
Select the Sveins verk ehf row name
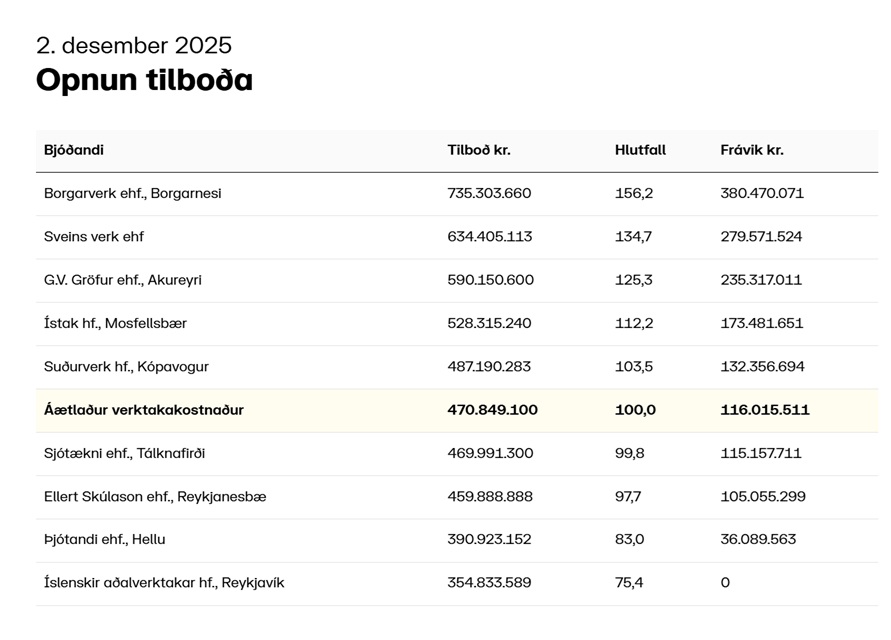[94, 237]
